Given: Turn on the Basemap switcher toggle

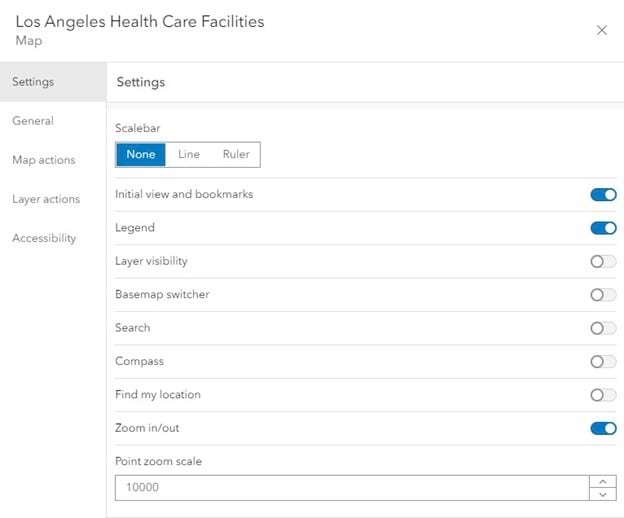Looking at the screenshot, I should coord(603,295).
